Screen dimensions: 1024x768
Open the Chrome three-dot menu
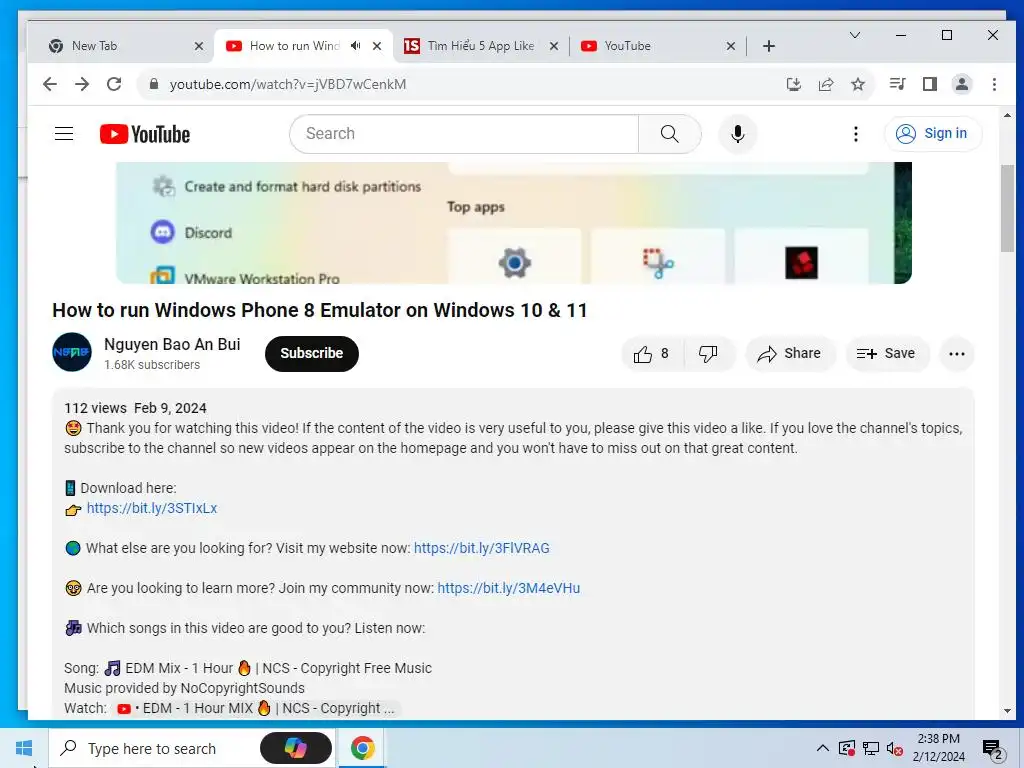click(994, 84)
